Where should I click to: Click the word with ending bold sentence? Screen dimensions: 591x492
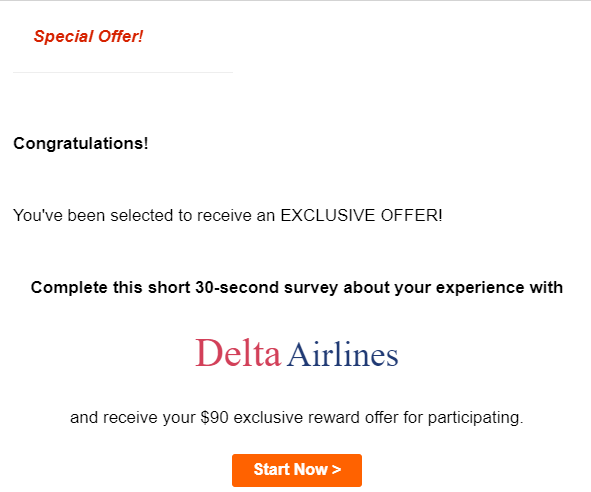[x=546, y=288]
